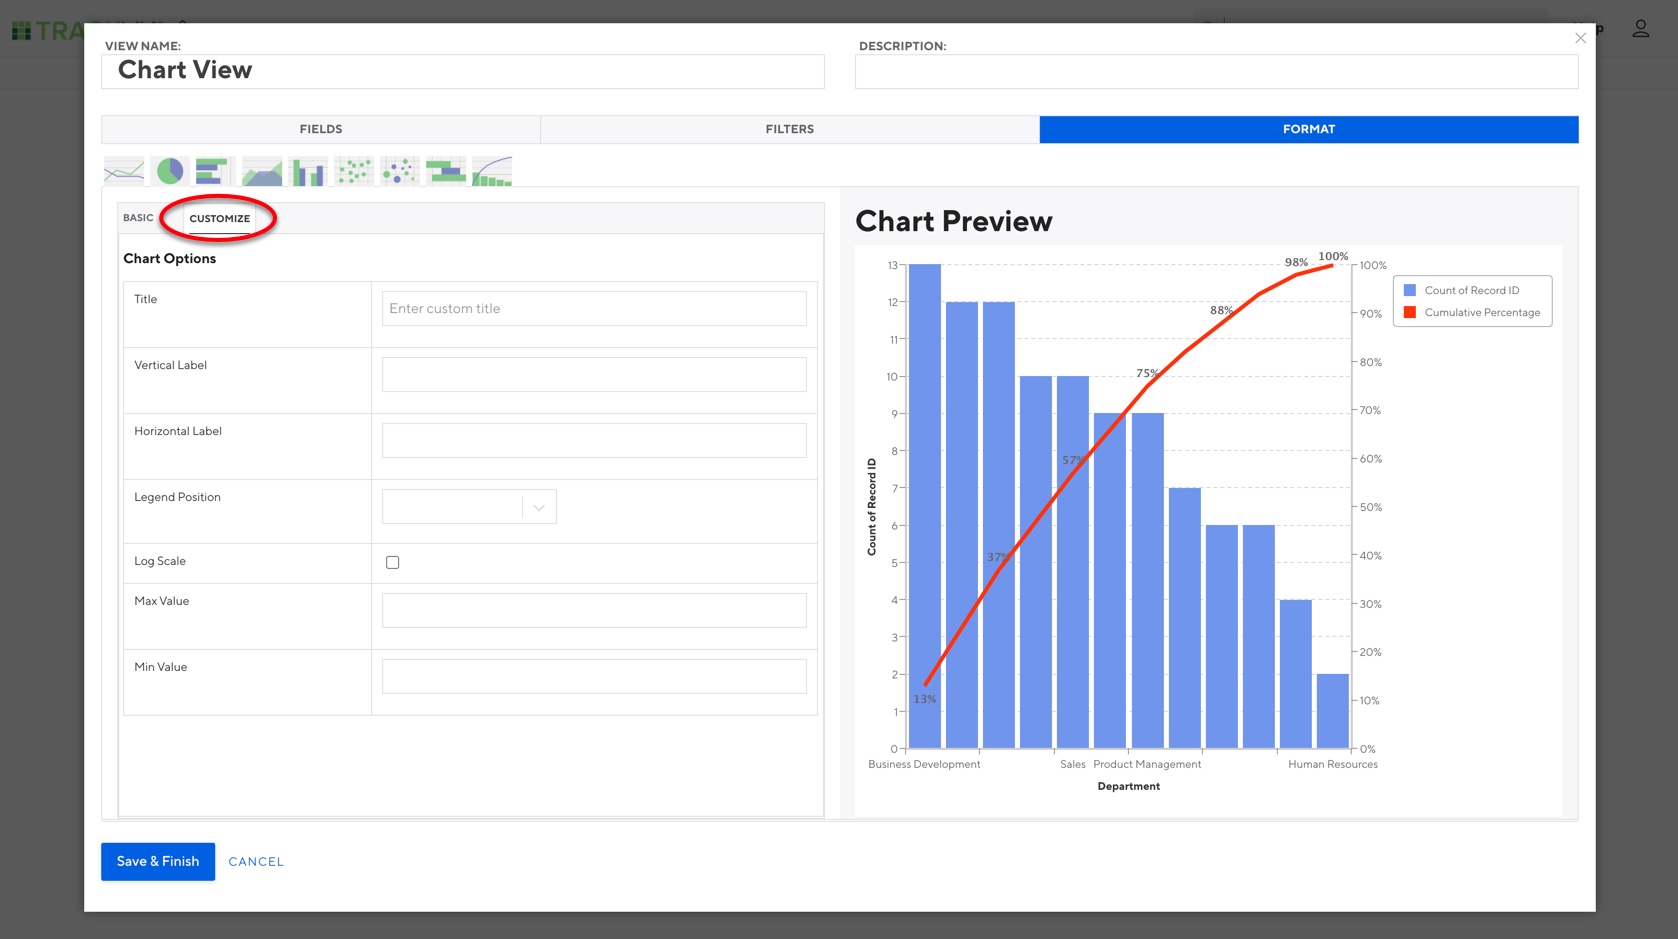1678x939 pixels.
Task: Focus the custom Title input field
Action: coord(594,308)
